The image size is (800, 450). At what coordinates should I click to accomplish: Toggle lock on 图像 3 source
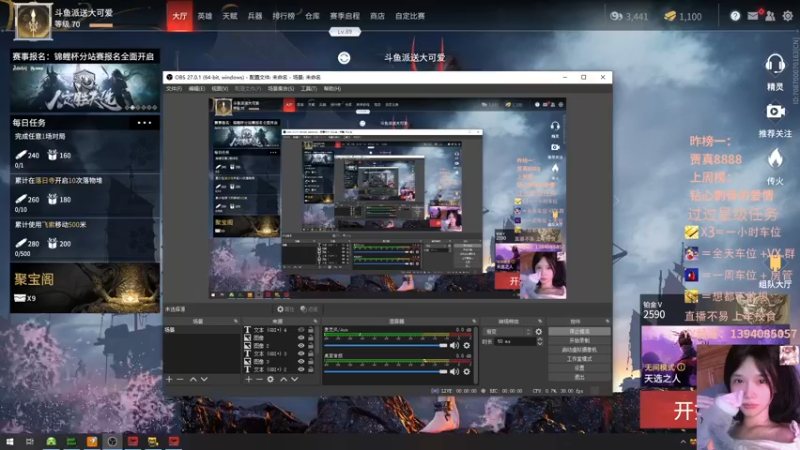click(x=311, y=361)
